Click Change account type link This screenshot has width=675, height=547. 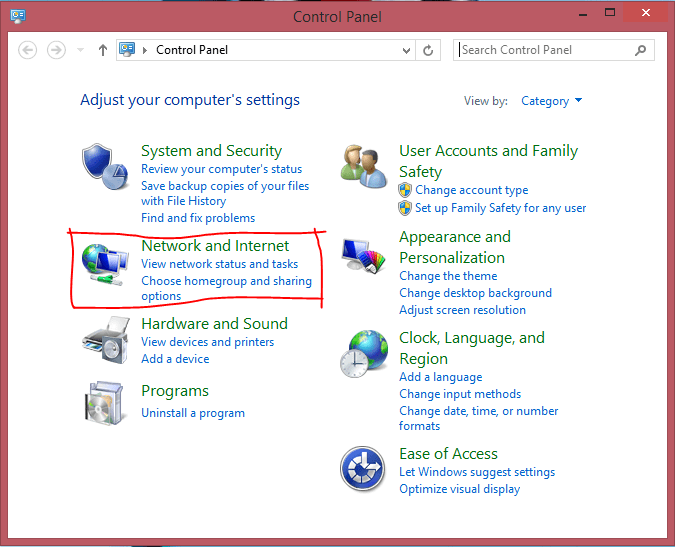pos(471,190)
